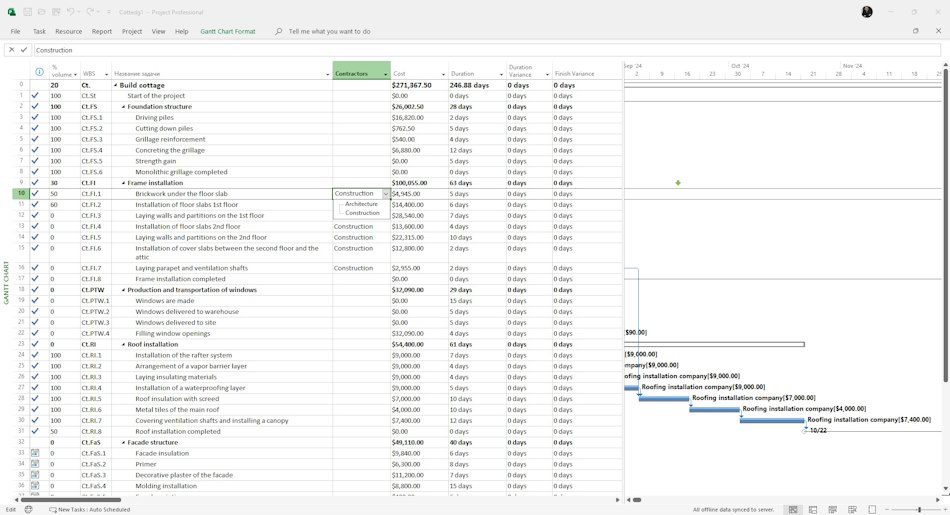Viewport: 950px width, 515px height.
Task: Choose Architecture from the dropdown list
Action: pos(361,204)
